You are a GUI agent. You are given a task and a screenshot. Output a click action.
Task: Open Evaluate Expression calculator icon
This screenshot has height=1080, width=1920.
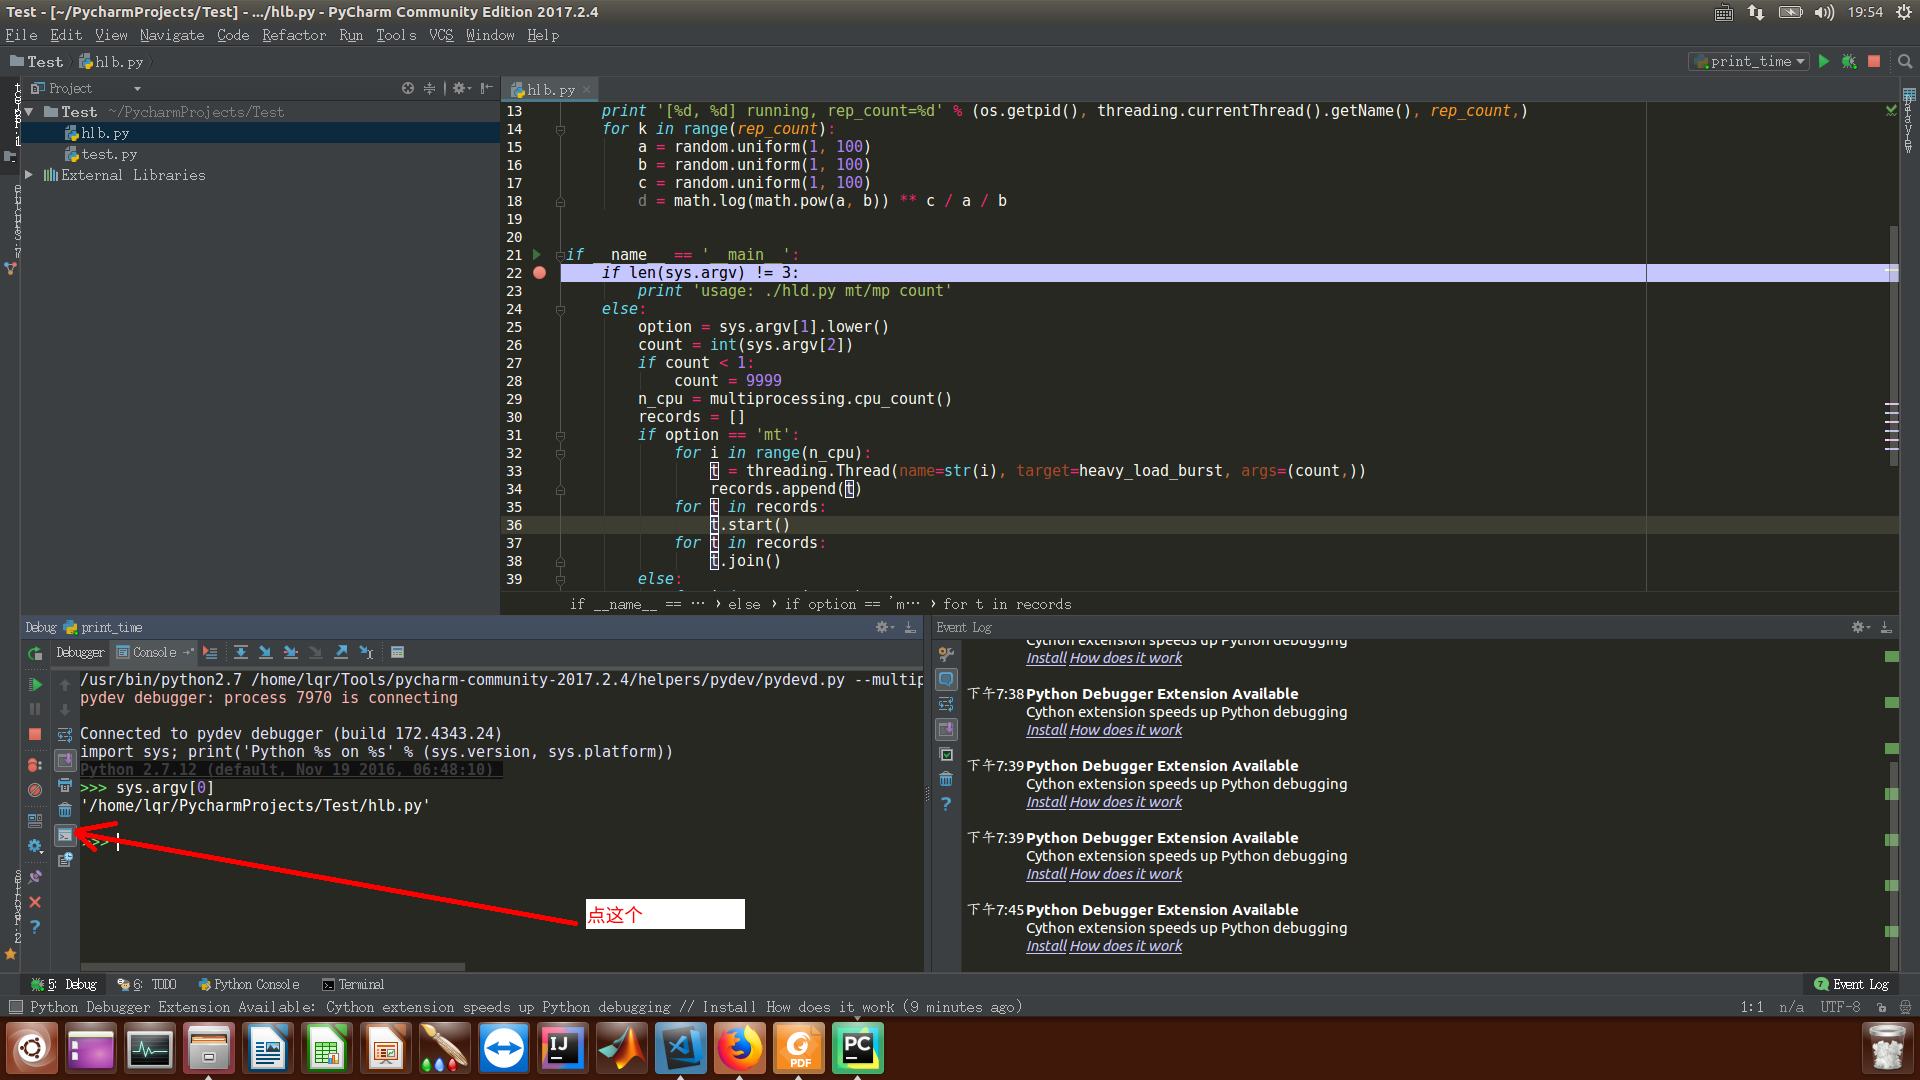397,652
